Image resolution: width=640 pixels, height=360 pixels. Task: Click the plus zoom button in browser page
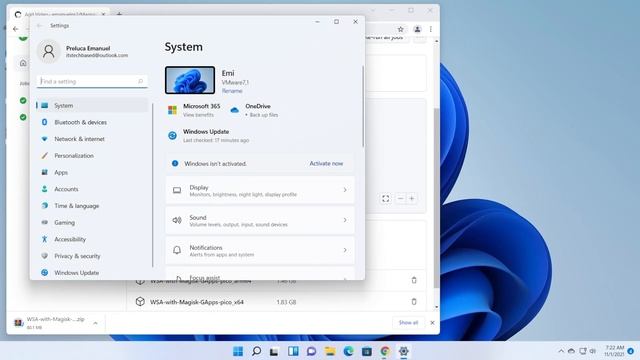tap(412, 198)
